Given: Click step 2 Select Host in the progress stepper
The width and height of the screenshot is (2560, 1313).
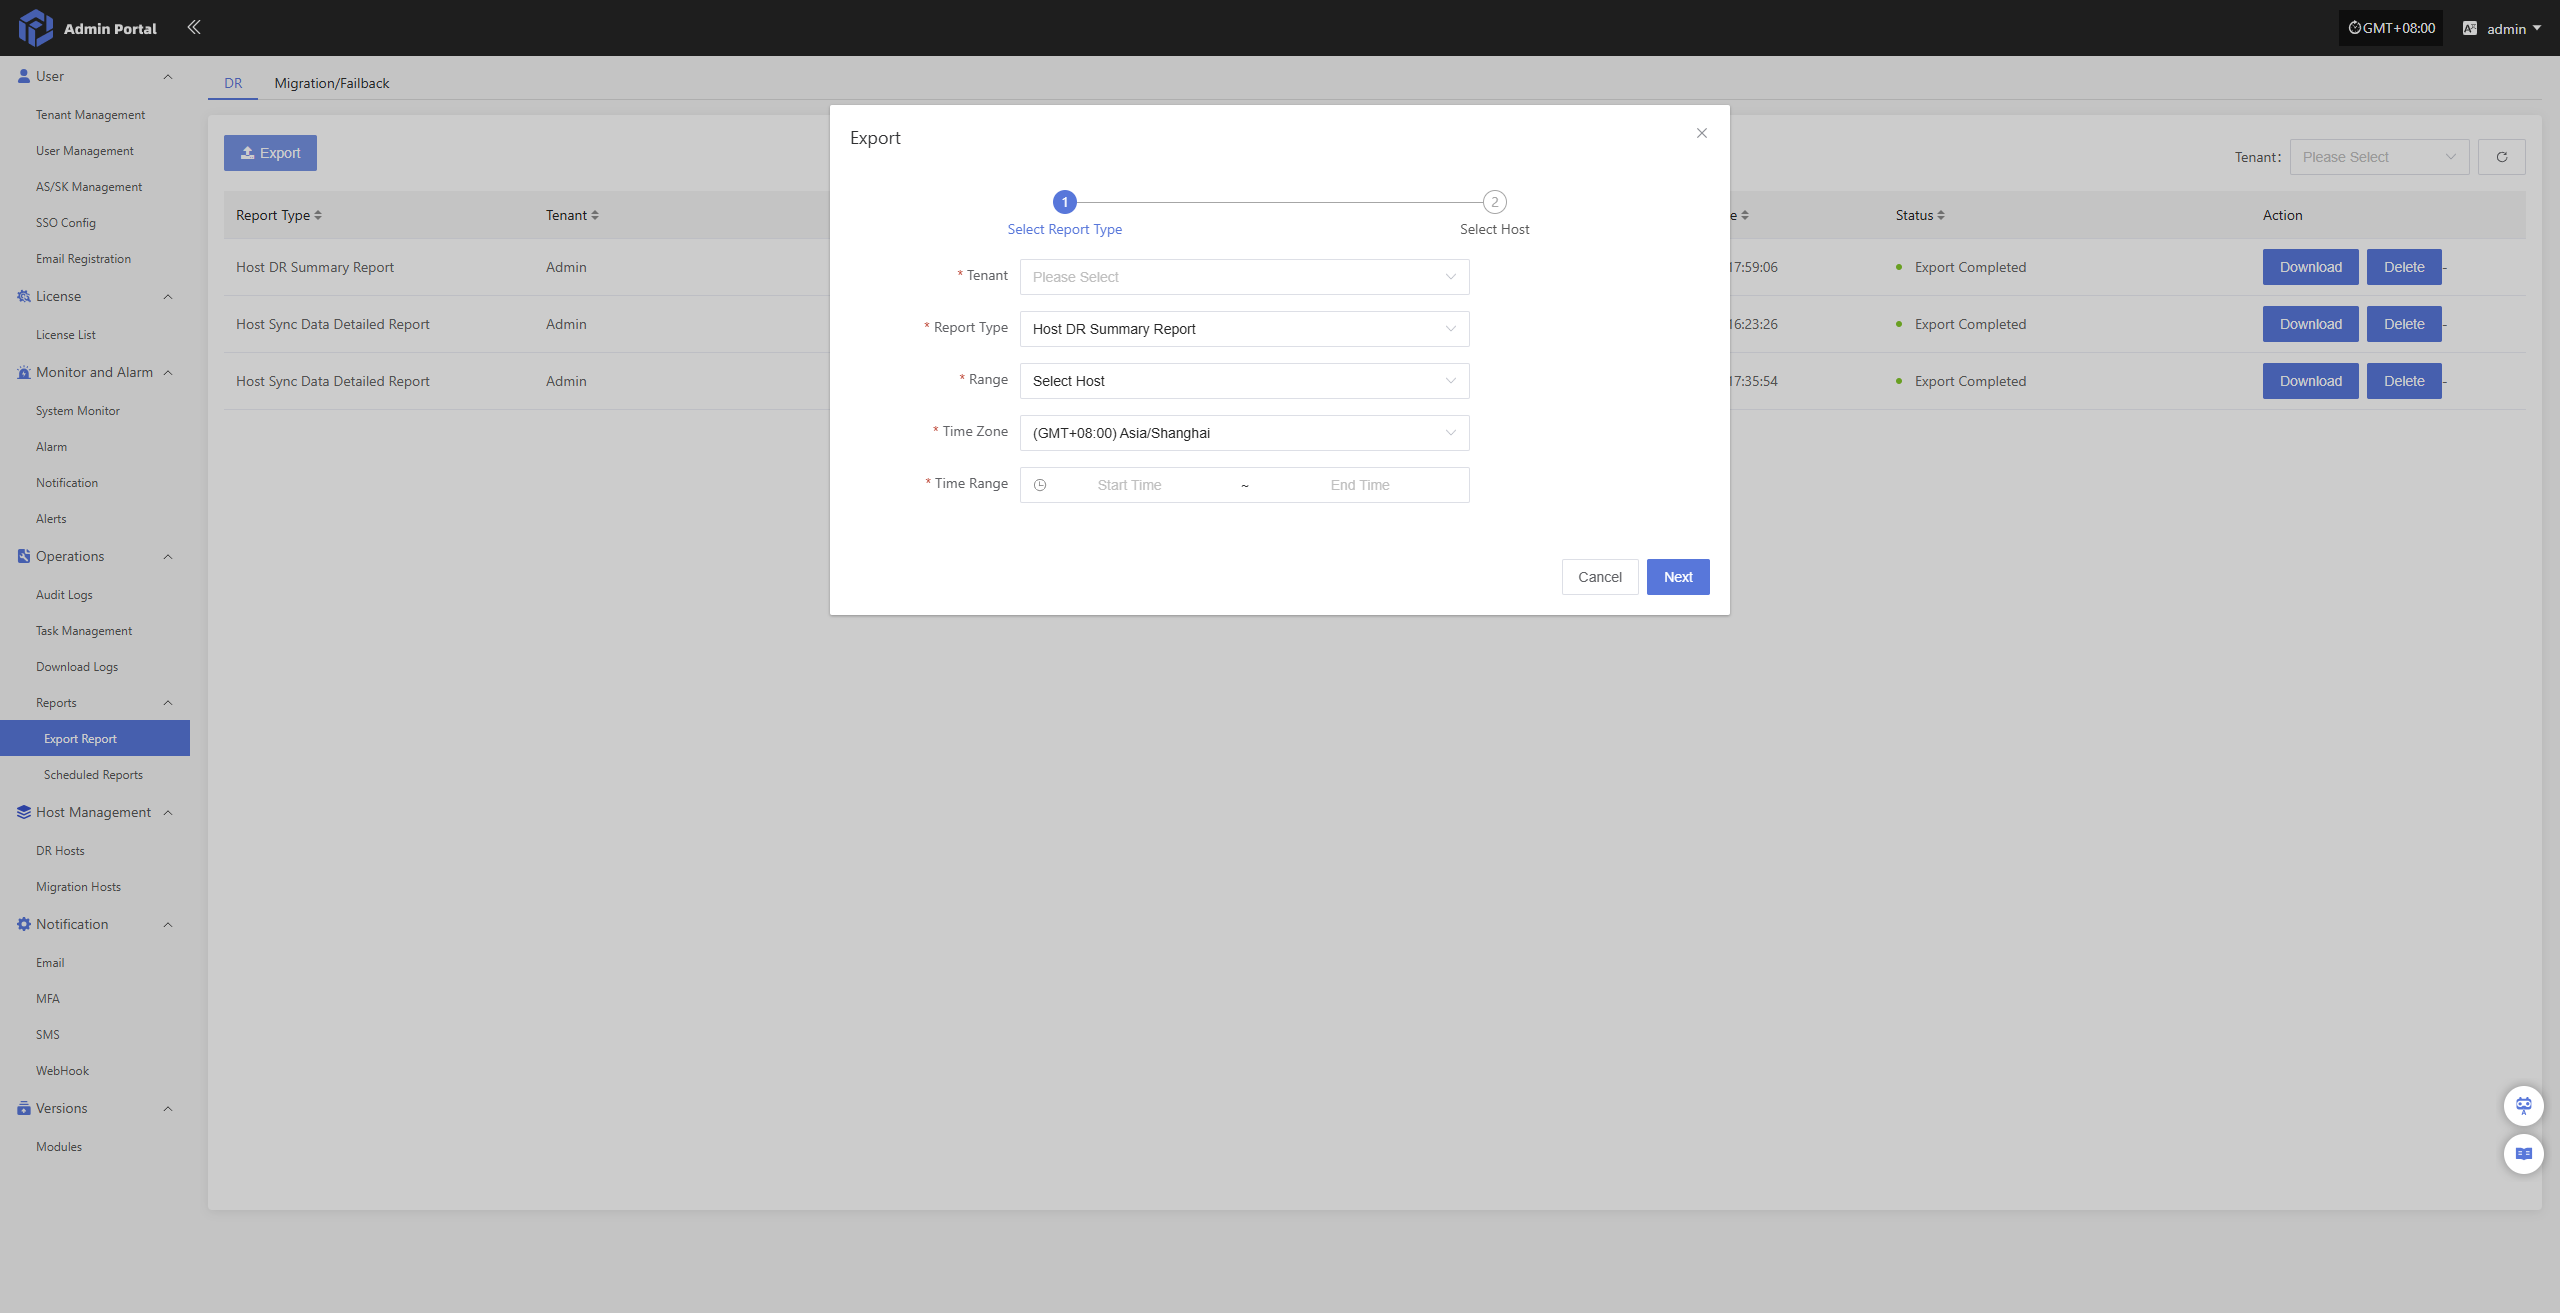Looking at the screenshot, I should point(1494,202).
